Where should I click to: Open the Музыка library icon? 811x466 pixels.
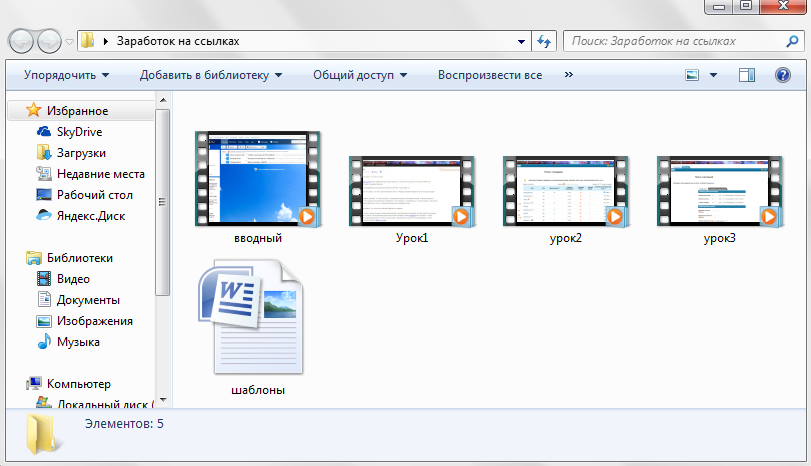[44, 342]
